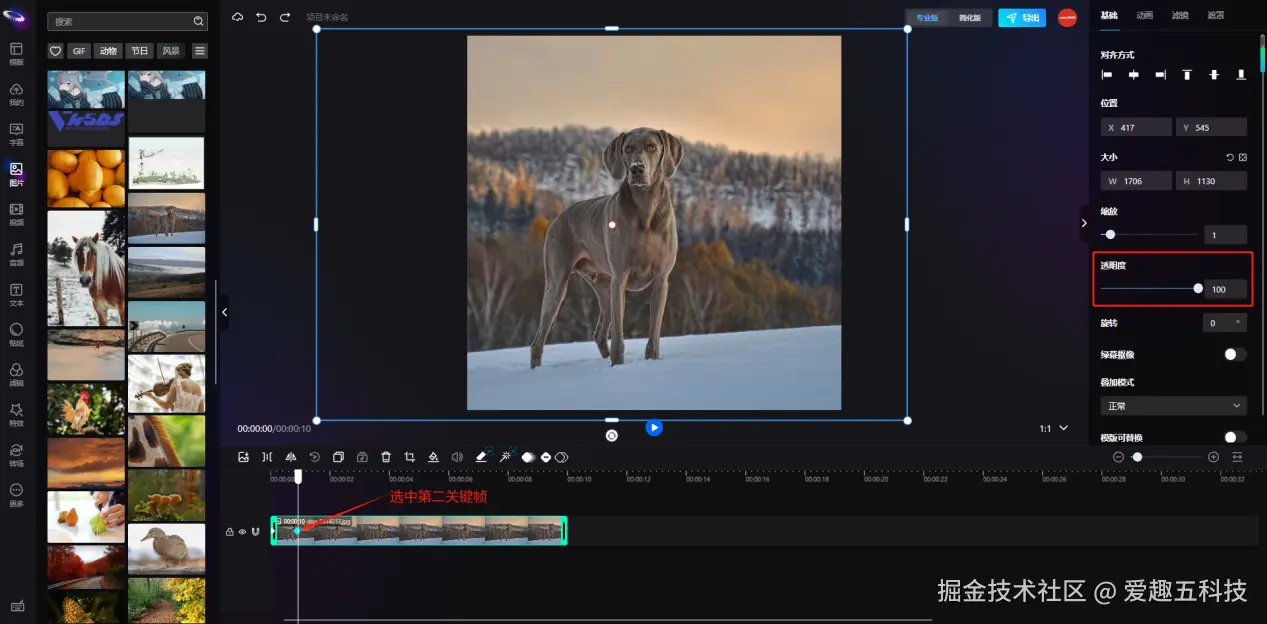Open the 字幕 subtitles sidebar panel
The height and width of the screenshot is (624, 1267).
[16, 134]
